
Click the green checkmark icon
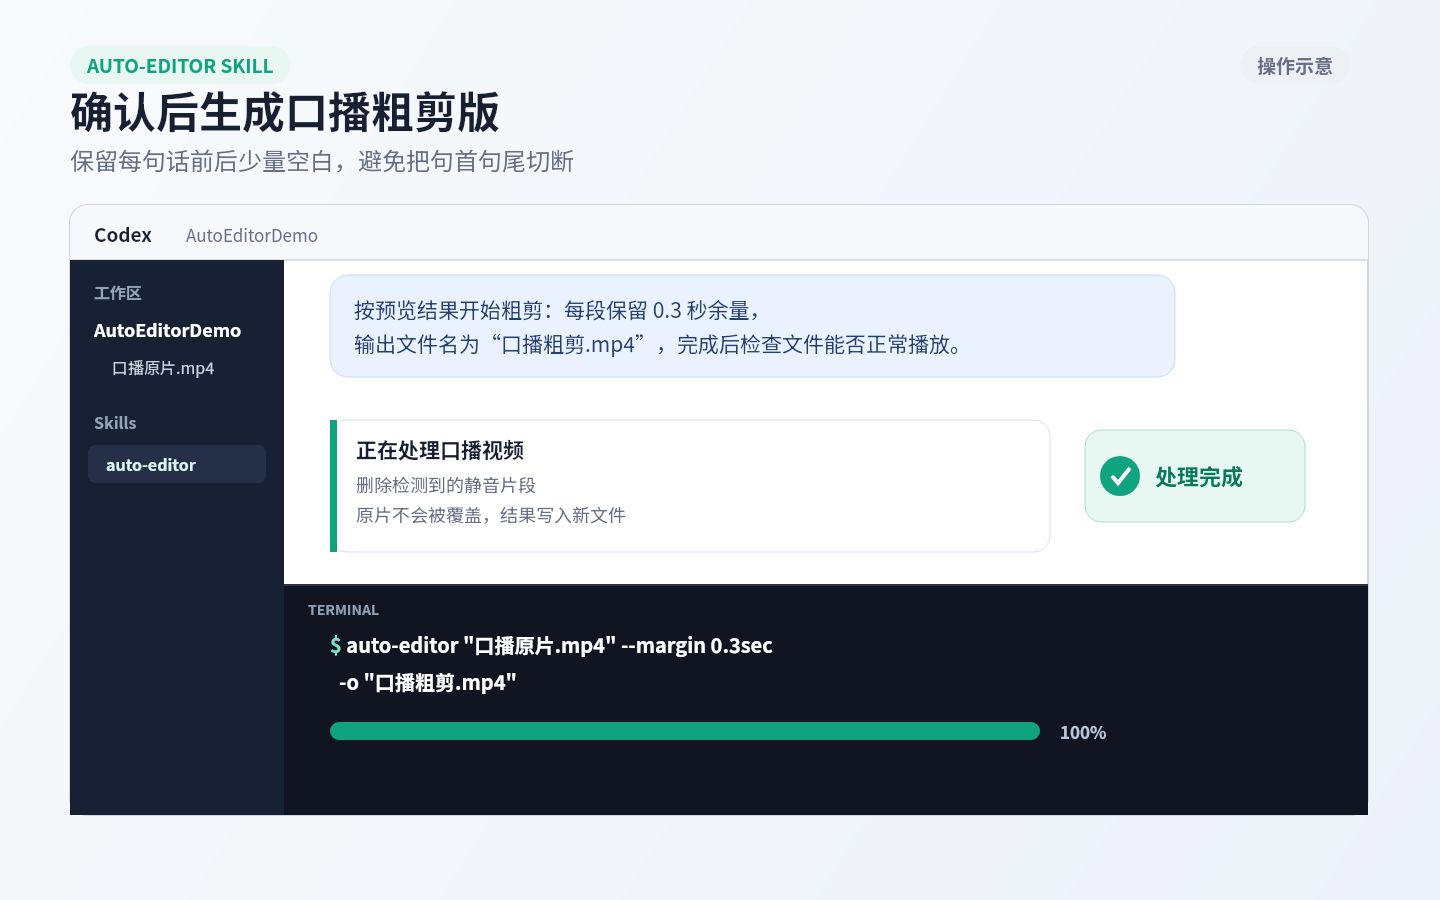tap(1120, 476)
